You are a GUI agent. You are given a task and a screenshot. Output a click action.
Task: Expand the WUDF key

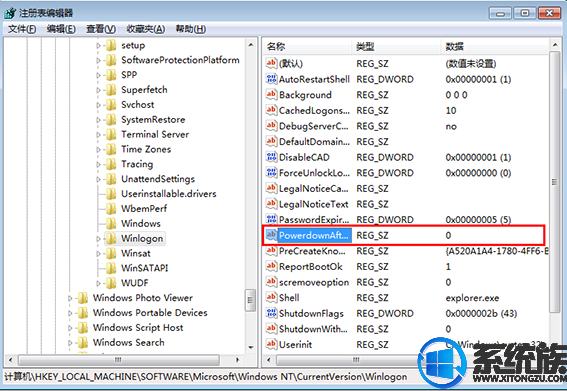coord(98,283)
